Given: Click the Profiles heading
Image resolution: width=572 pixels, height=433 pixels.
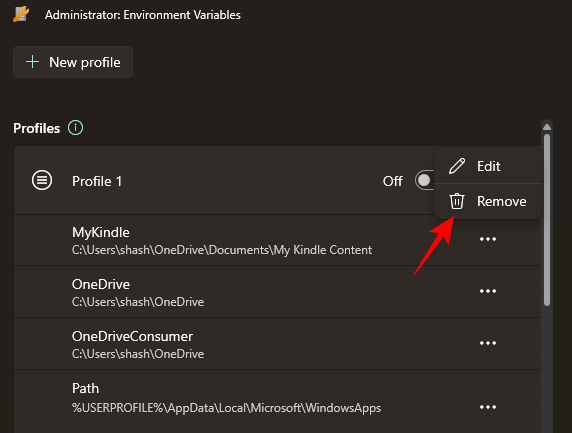Looking at the screenshot, I should click(36, 128).
